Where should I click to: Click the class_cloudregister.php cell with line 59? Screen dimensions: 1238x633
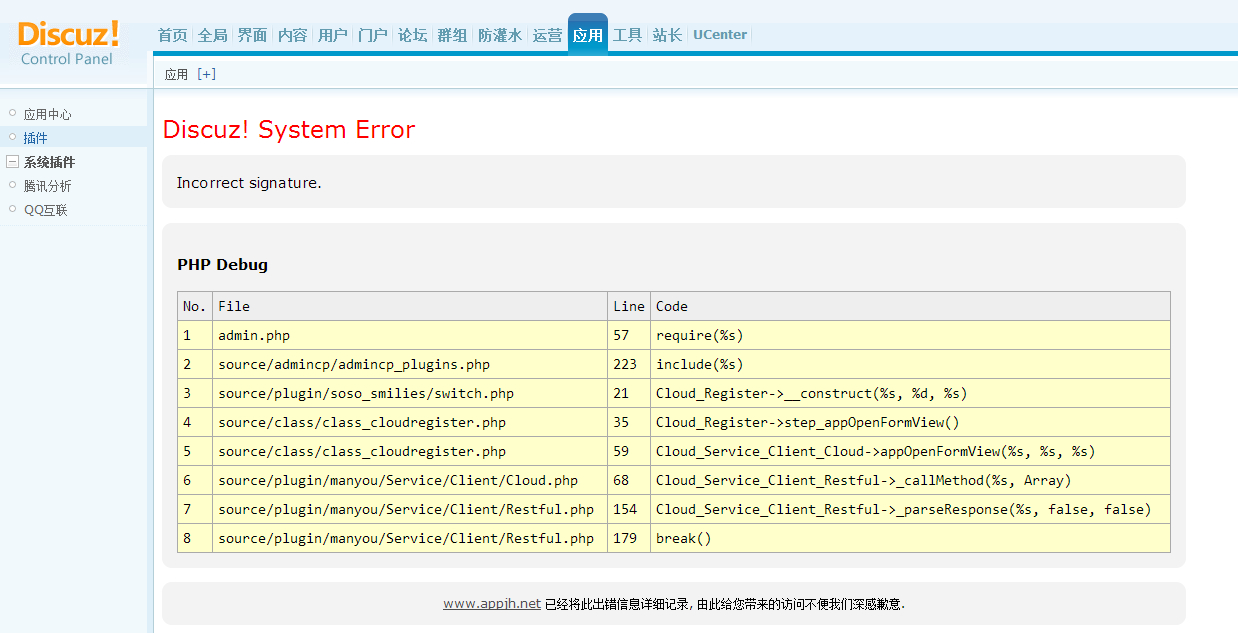[410, 452]
